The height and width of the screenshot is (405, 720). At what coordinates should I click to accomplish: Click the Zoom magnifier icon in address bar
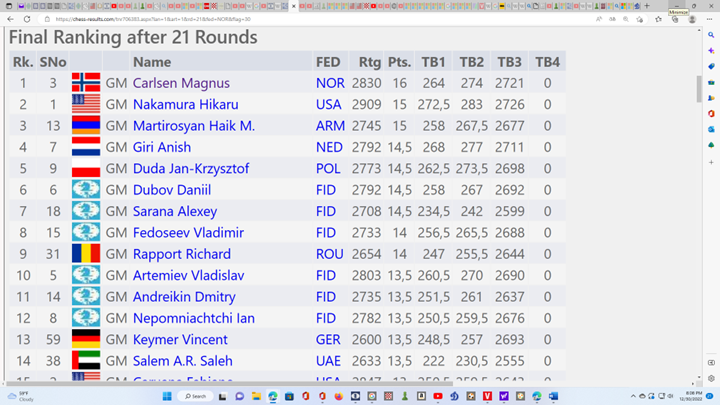(x=626, y=19)
